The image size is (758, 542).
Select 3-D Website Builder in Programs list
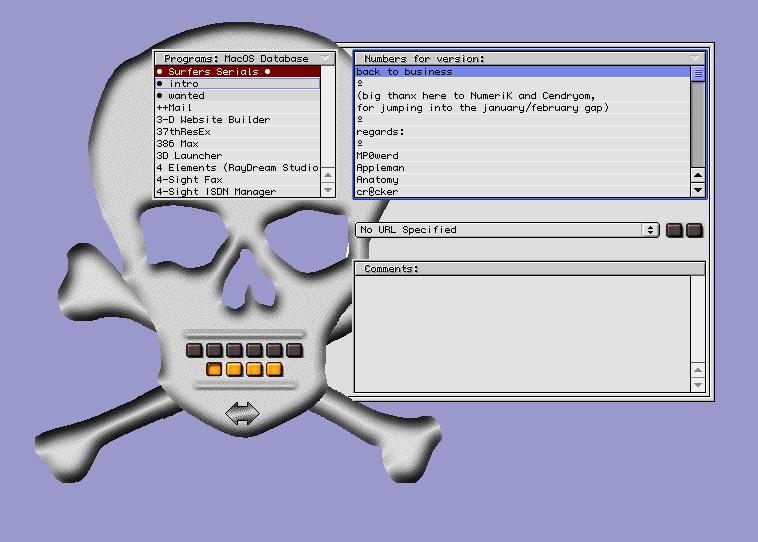[238, 119]
